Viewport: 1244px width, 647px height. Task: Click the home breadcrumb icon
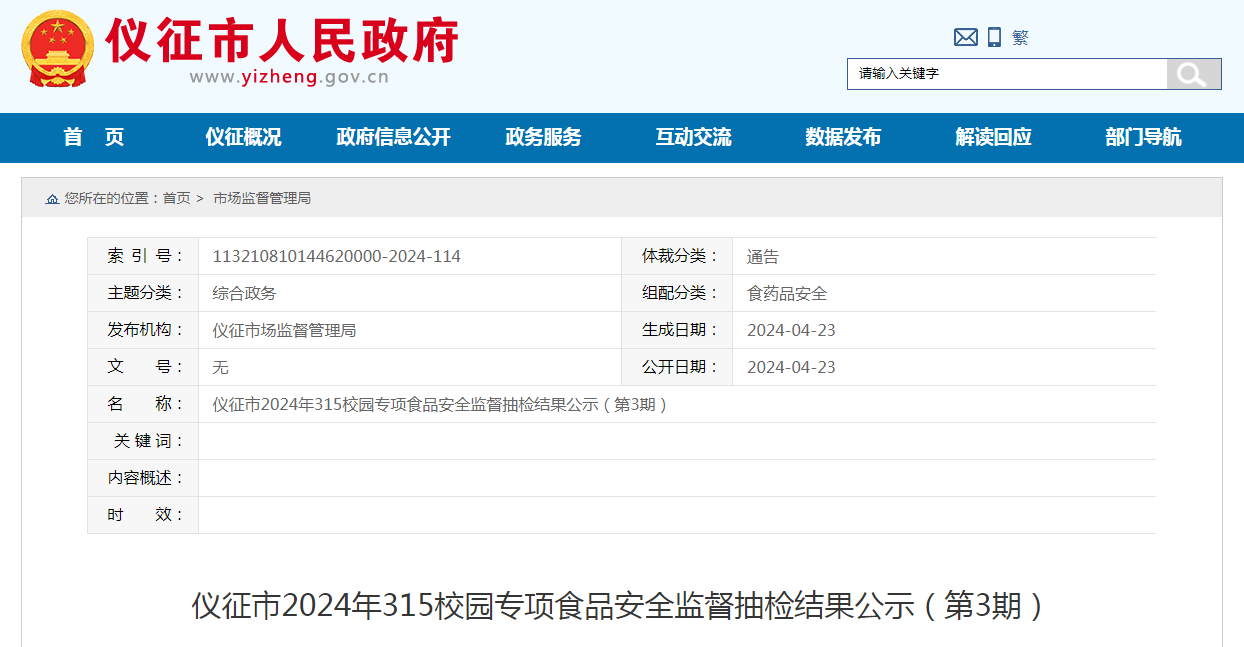pos(52,199)
